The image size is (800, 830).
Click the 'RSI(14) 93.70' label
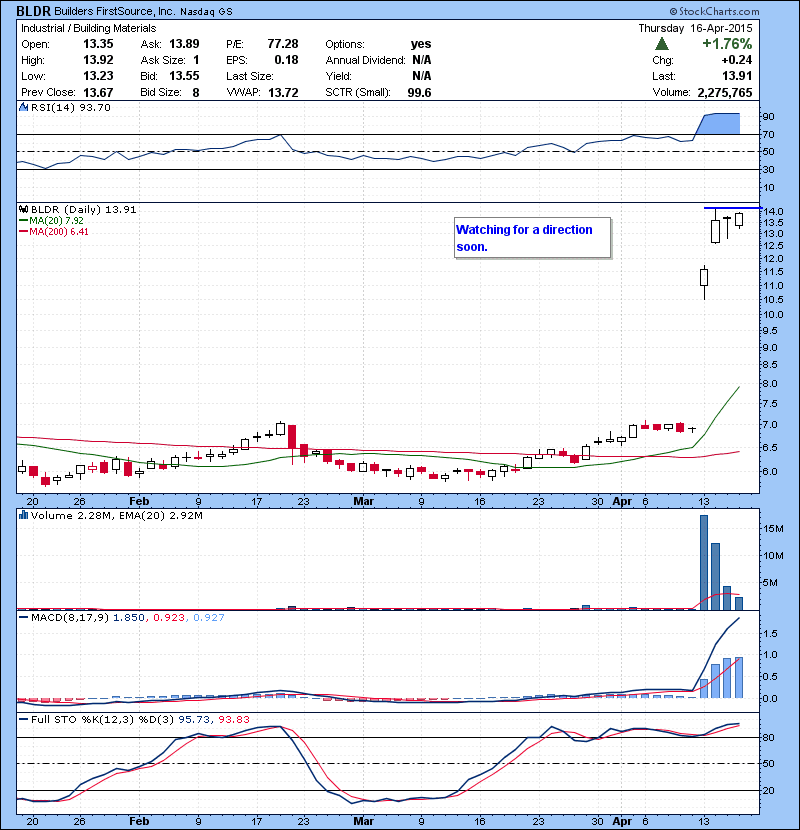tap(71, 107)
